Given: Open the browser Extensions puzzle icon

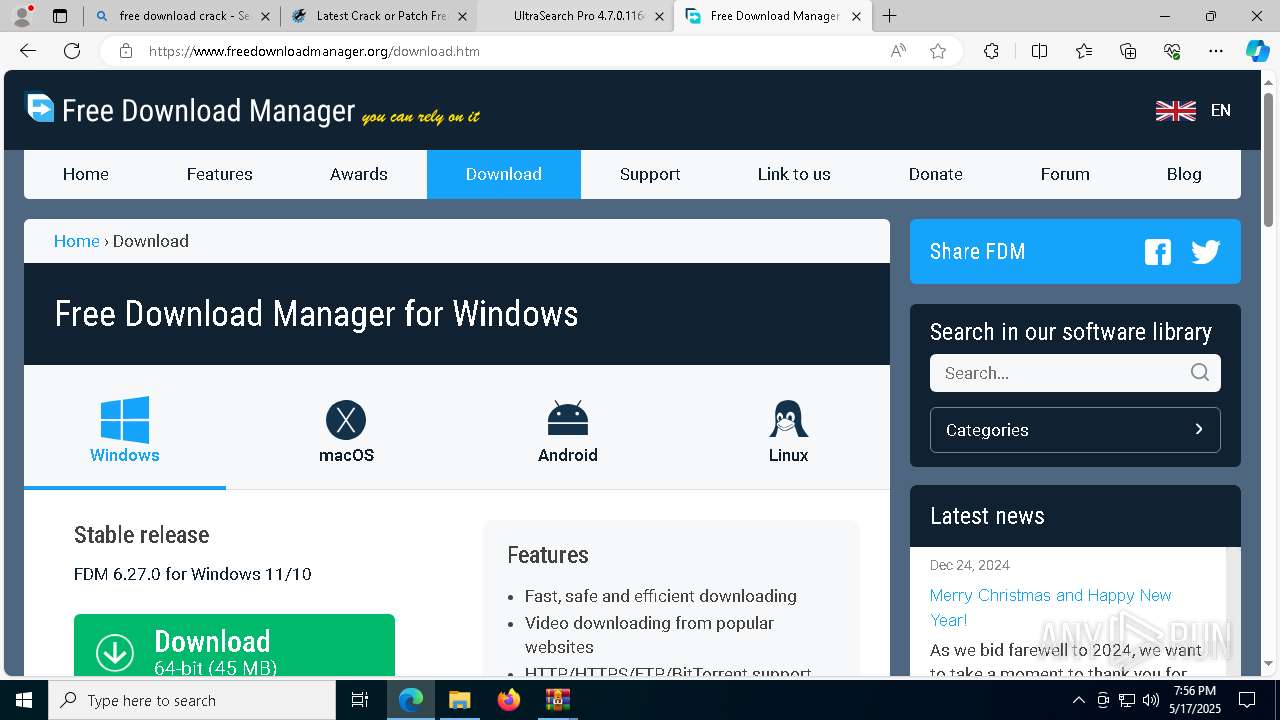Looking at the screenshot, I should coord(991,51).
